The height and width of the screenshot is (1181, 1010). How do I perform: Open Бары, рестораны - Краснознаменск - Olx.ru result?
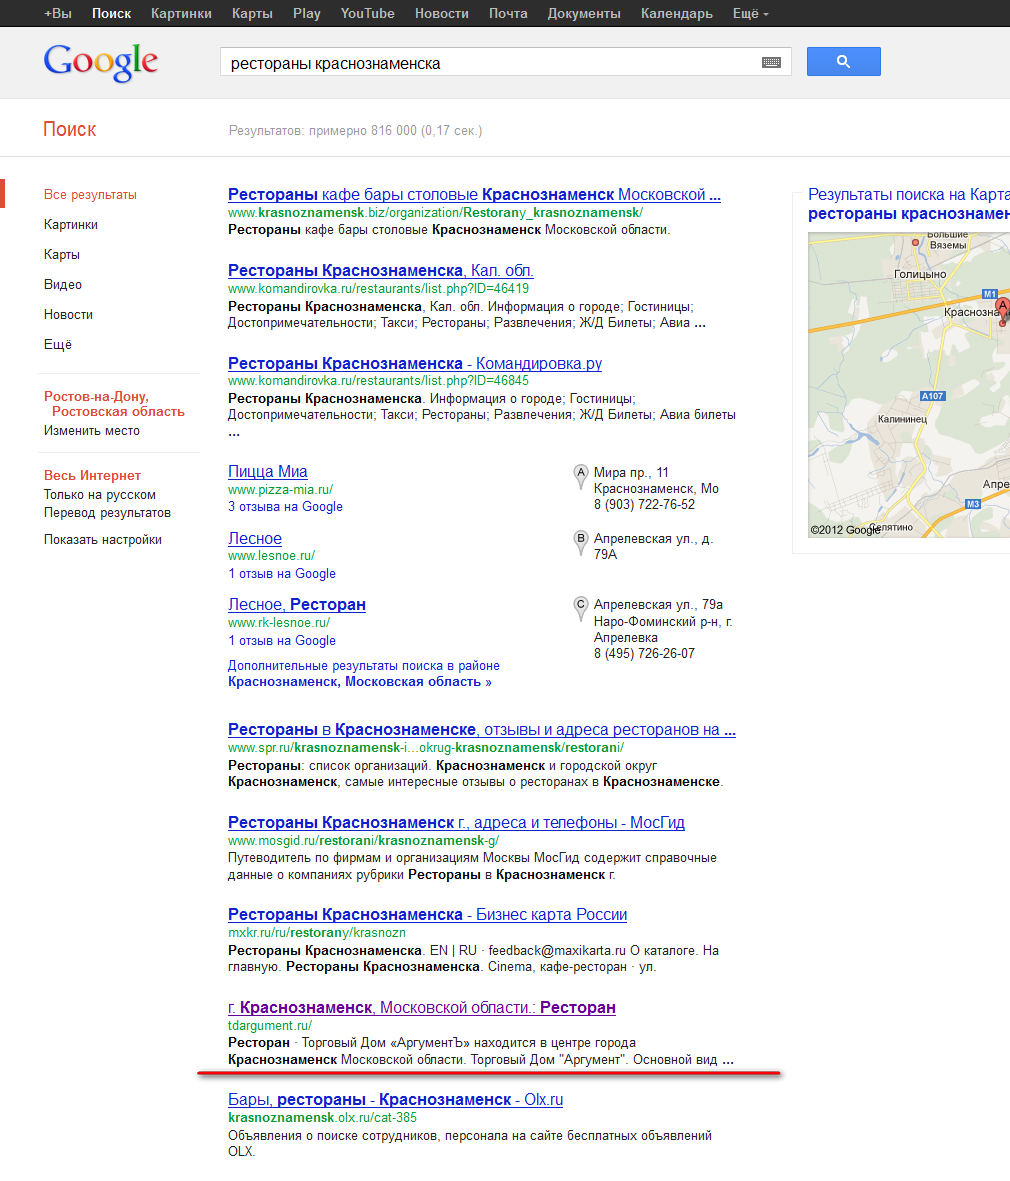(x=395, y=1100)
